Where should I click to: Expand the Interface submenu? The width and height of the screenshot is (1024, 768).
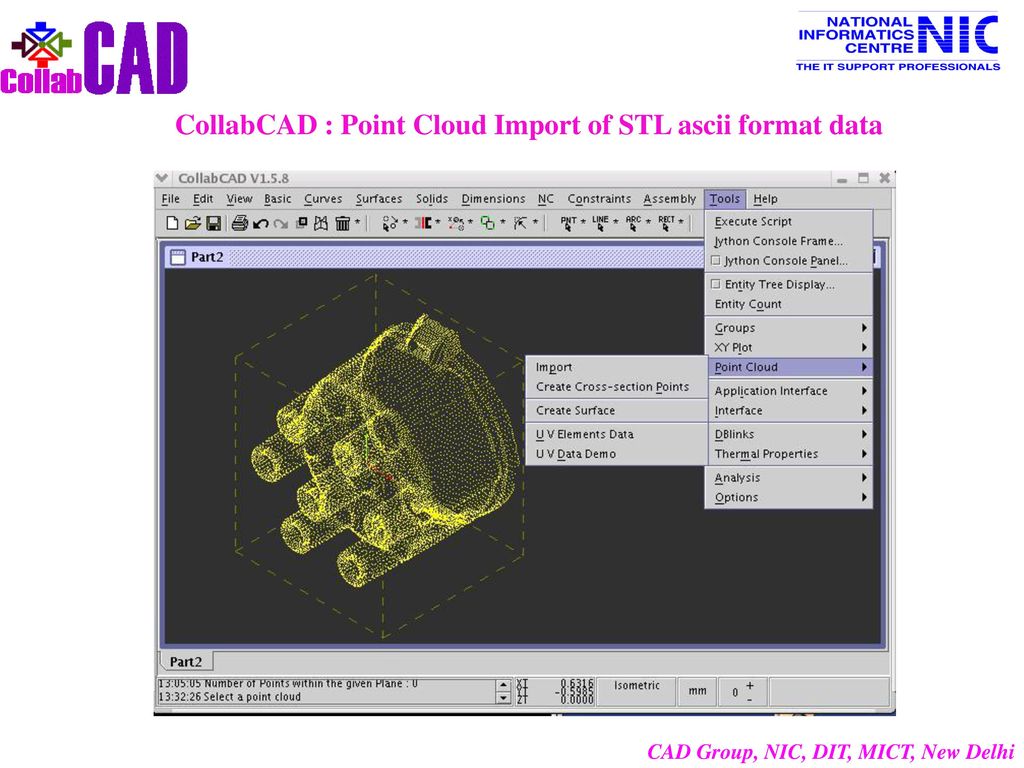pyautogui.click(x=789, y=410)
